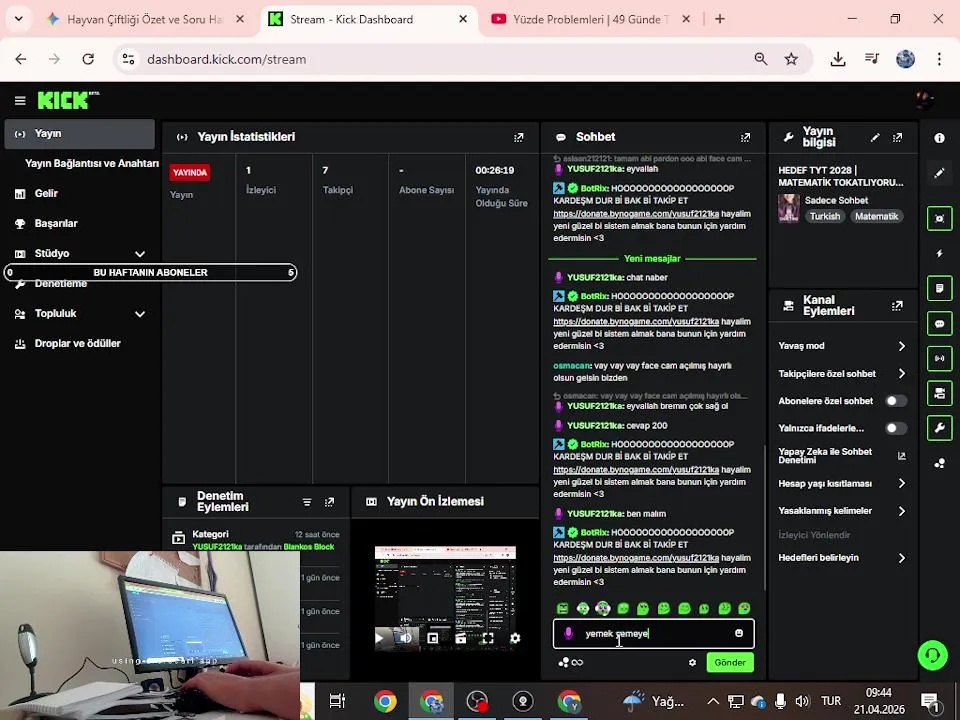Select Yayın in the sidebar
This screenshot has width=960, height=720.
click(80, 133)
